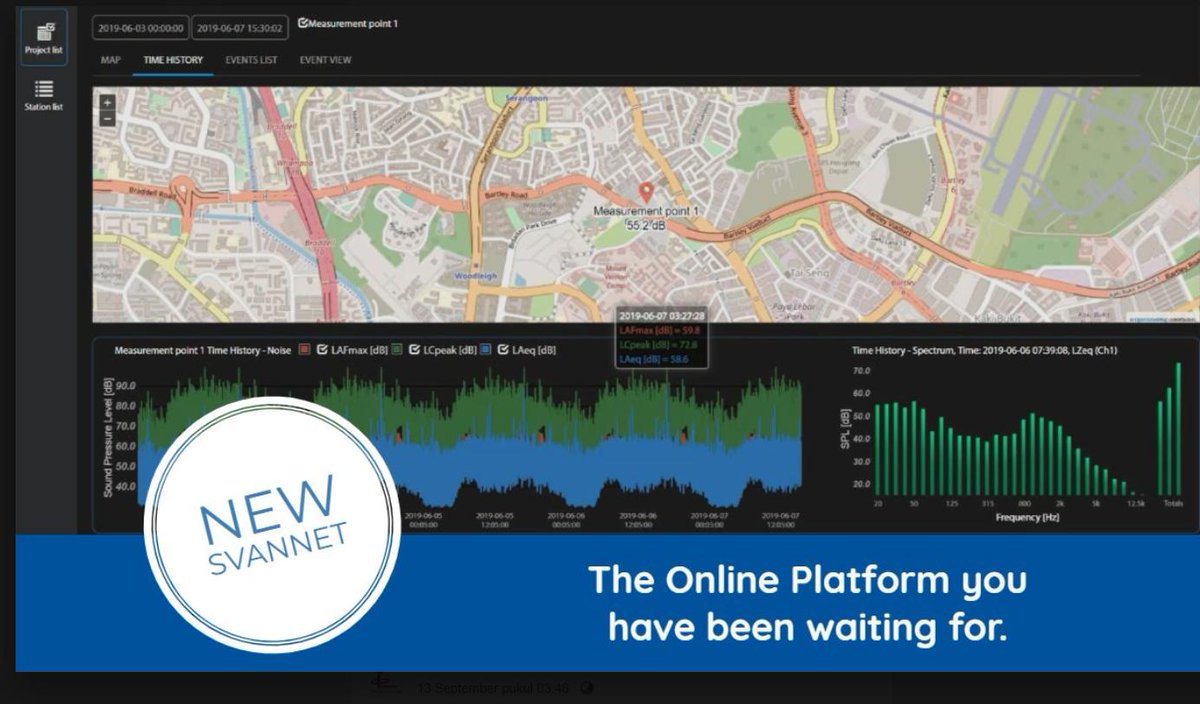Open the end date 2019-06-07 picker
Screen dimensions: 1200x704
pos(238,27)
